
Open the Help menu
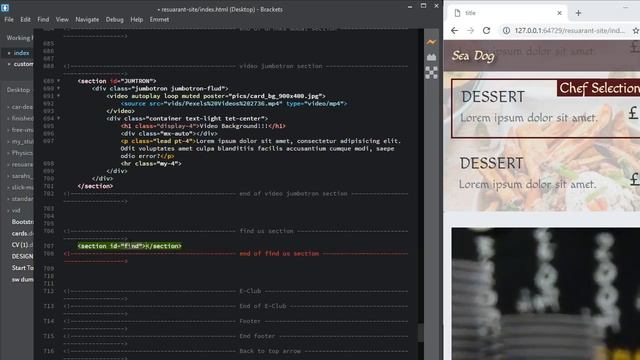tap(136, 20)
